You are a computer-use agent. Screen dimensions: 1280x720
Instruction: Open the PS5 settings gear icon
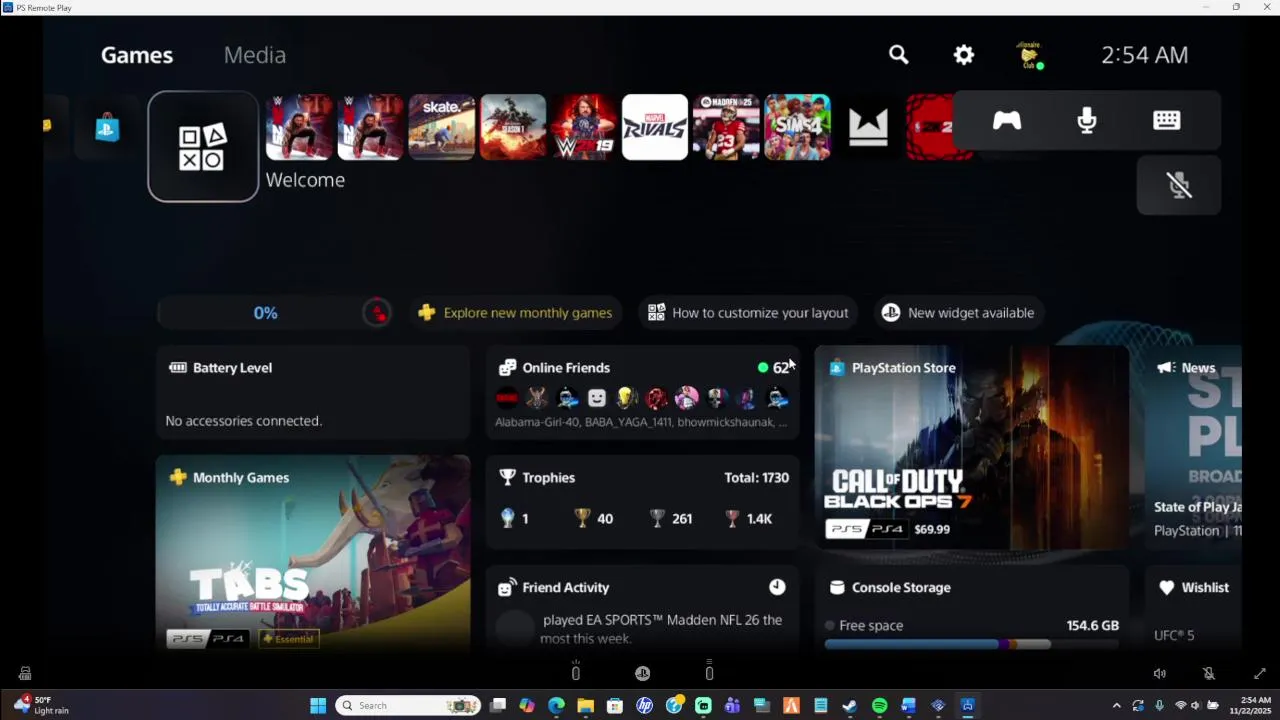click(964, 55)
